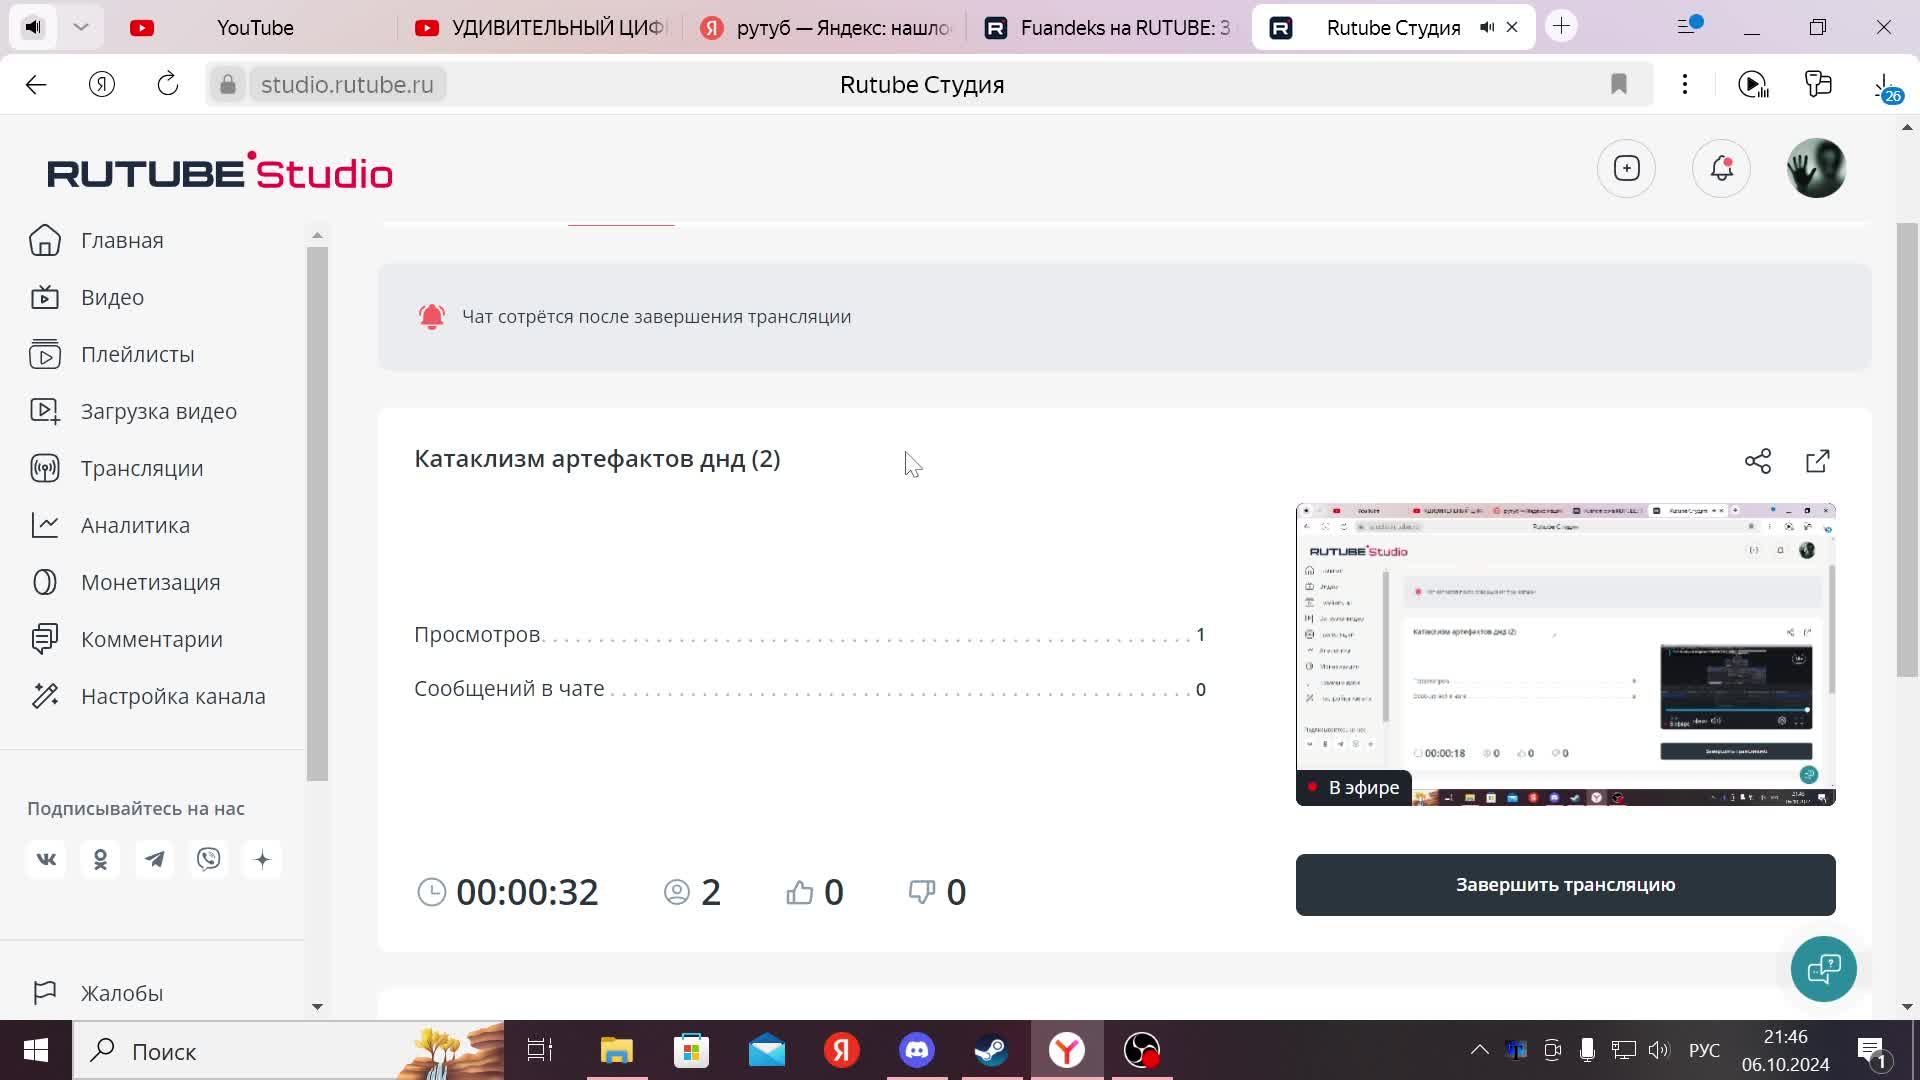Select the Подписывайтесь ВКонтакте icon

[46, 858]
